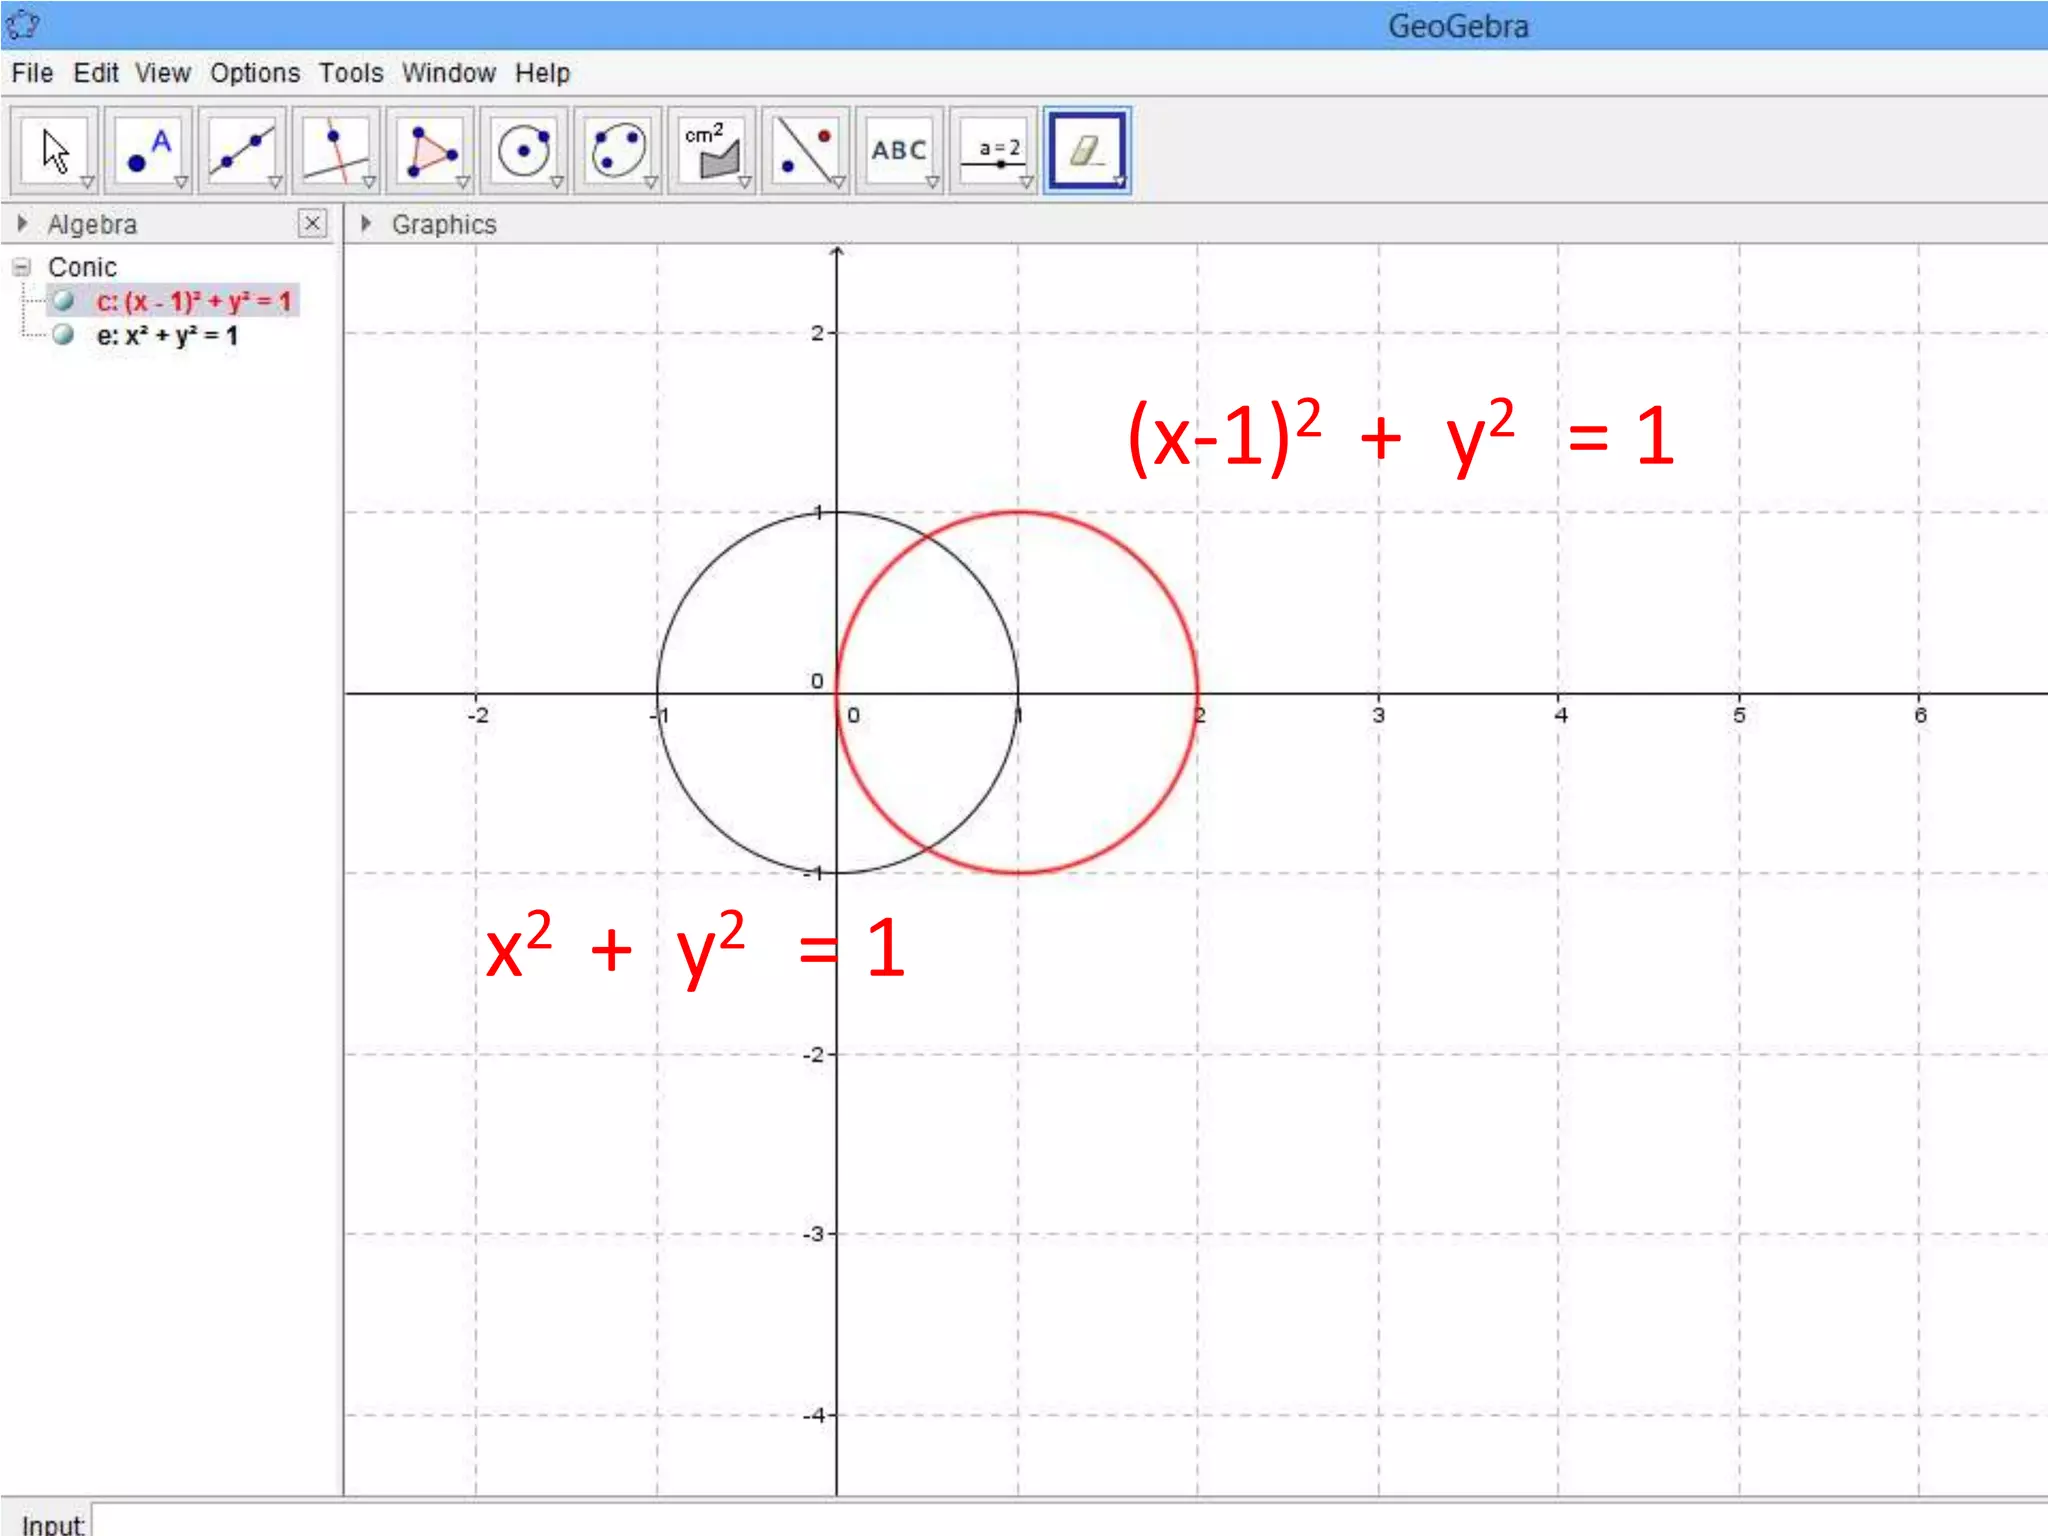
Task: Open the Options menu
Action: tap(254, 73)
